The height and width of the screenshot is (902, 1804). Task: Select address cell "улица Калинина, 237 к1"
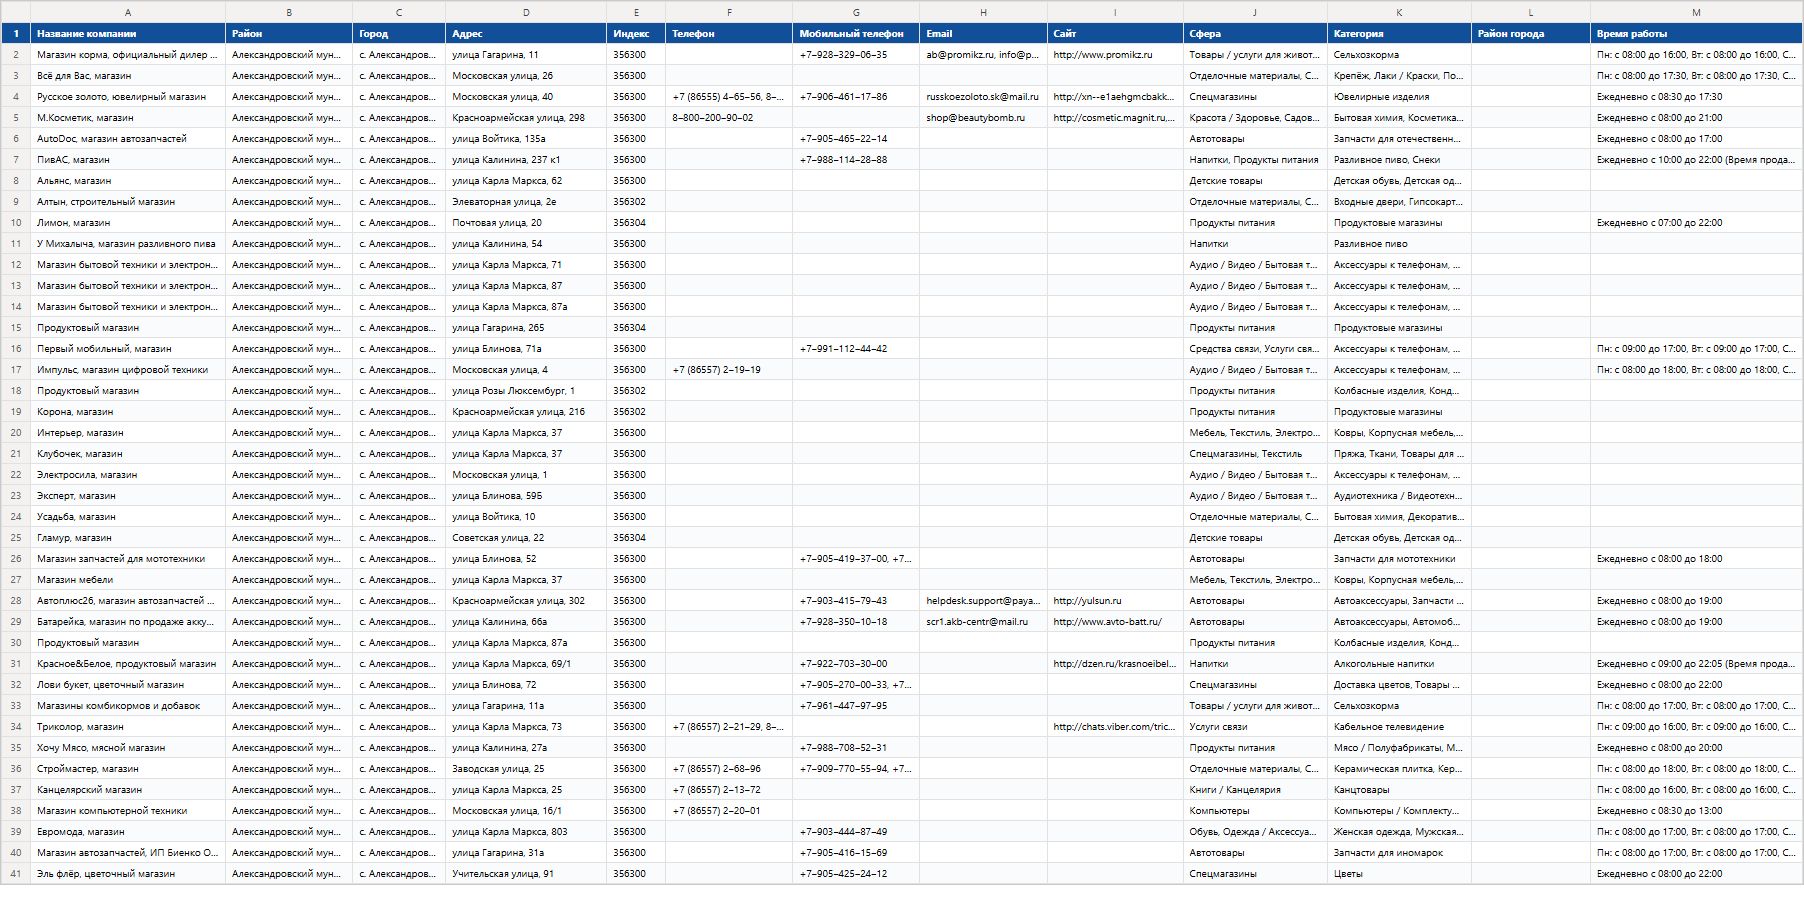[x=526, y=160]
